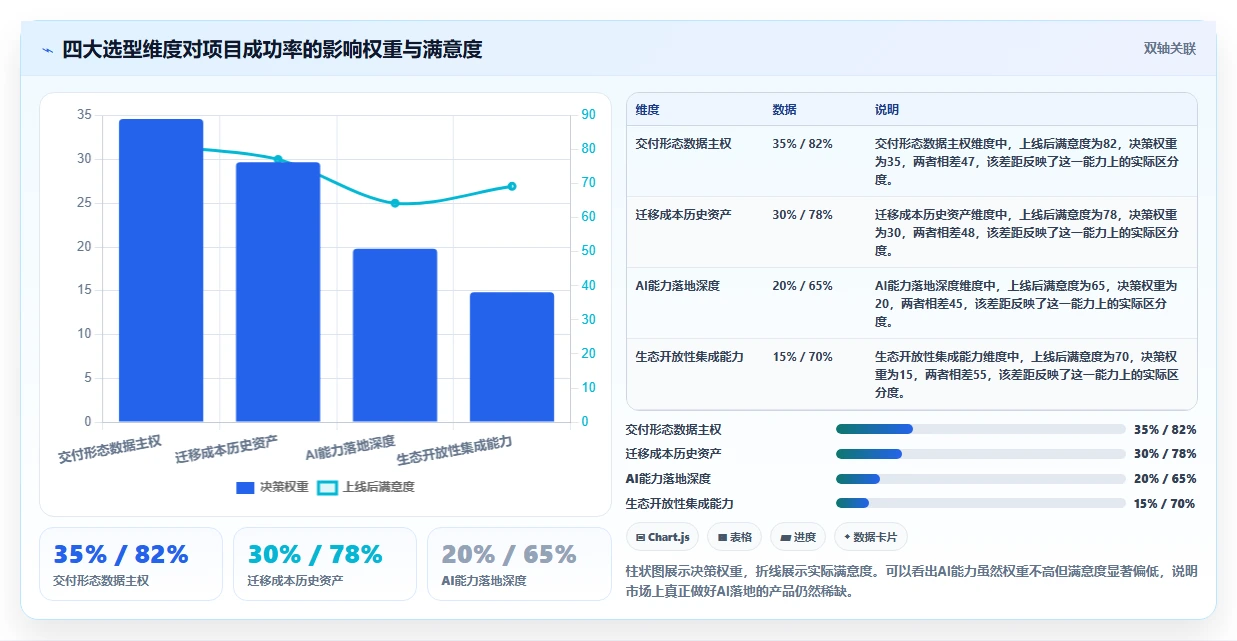Click the 15% / 70% value beside the progress list
The width and height of the screenshot is (1237, 641).
click(1165, 504)
